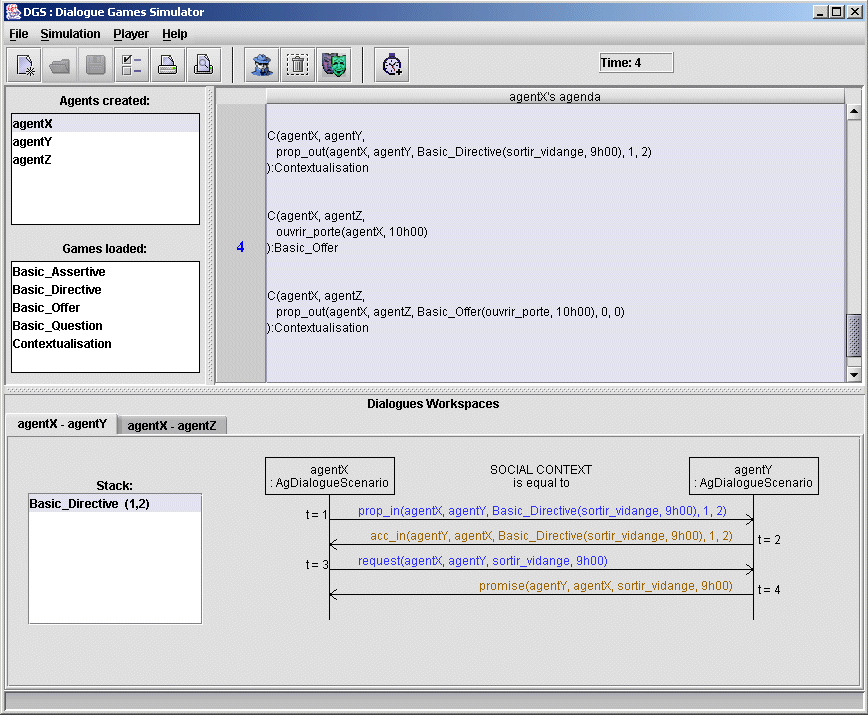Click the checklist options toolbar icon
Image resolution: width=868 pixels, height=715 pixels.
(131, 65)
